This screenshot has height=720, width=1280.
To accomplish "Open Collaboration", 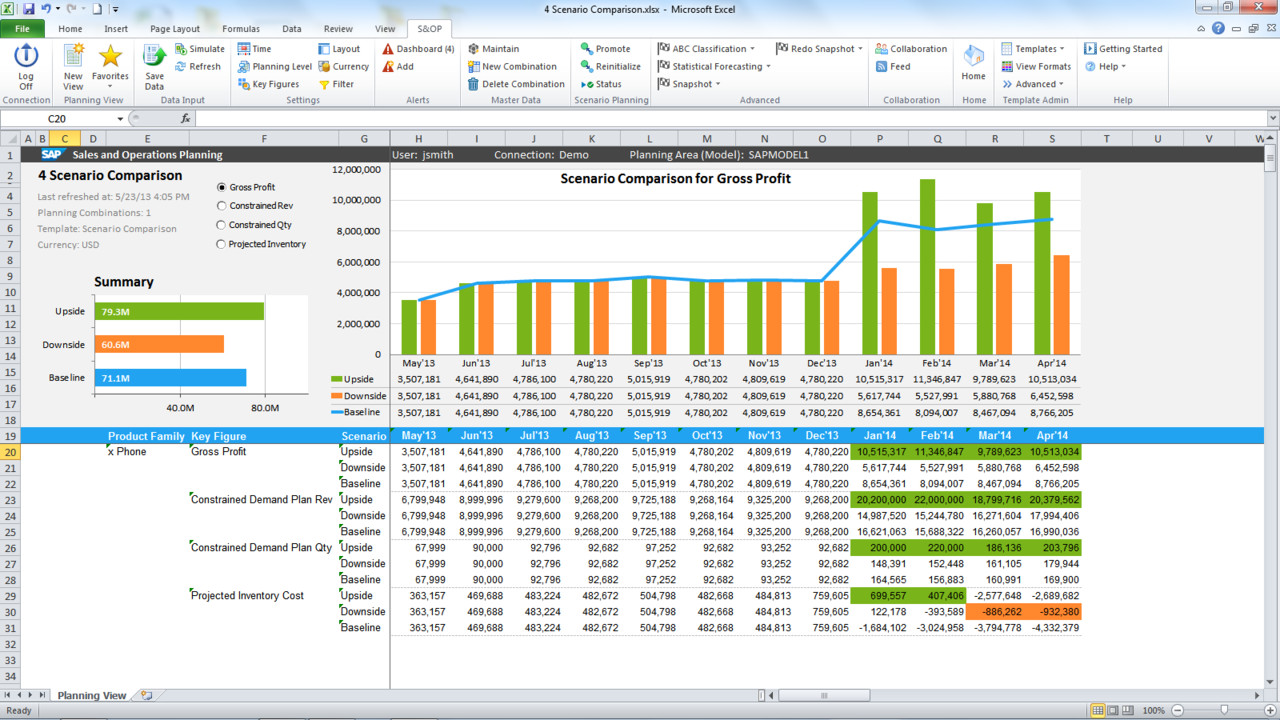I will point(911,49).
